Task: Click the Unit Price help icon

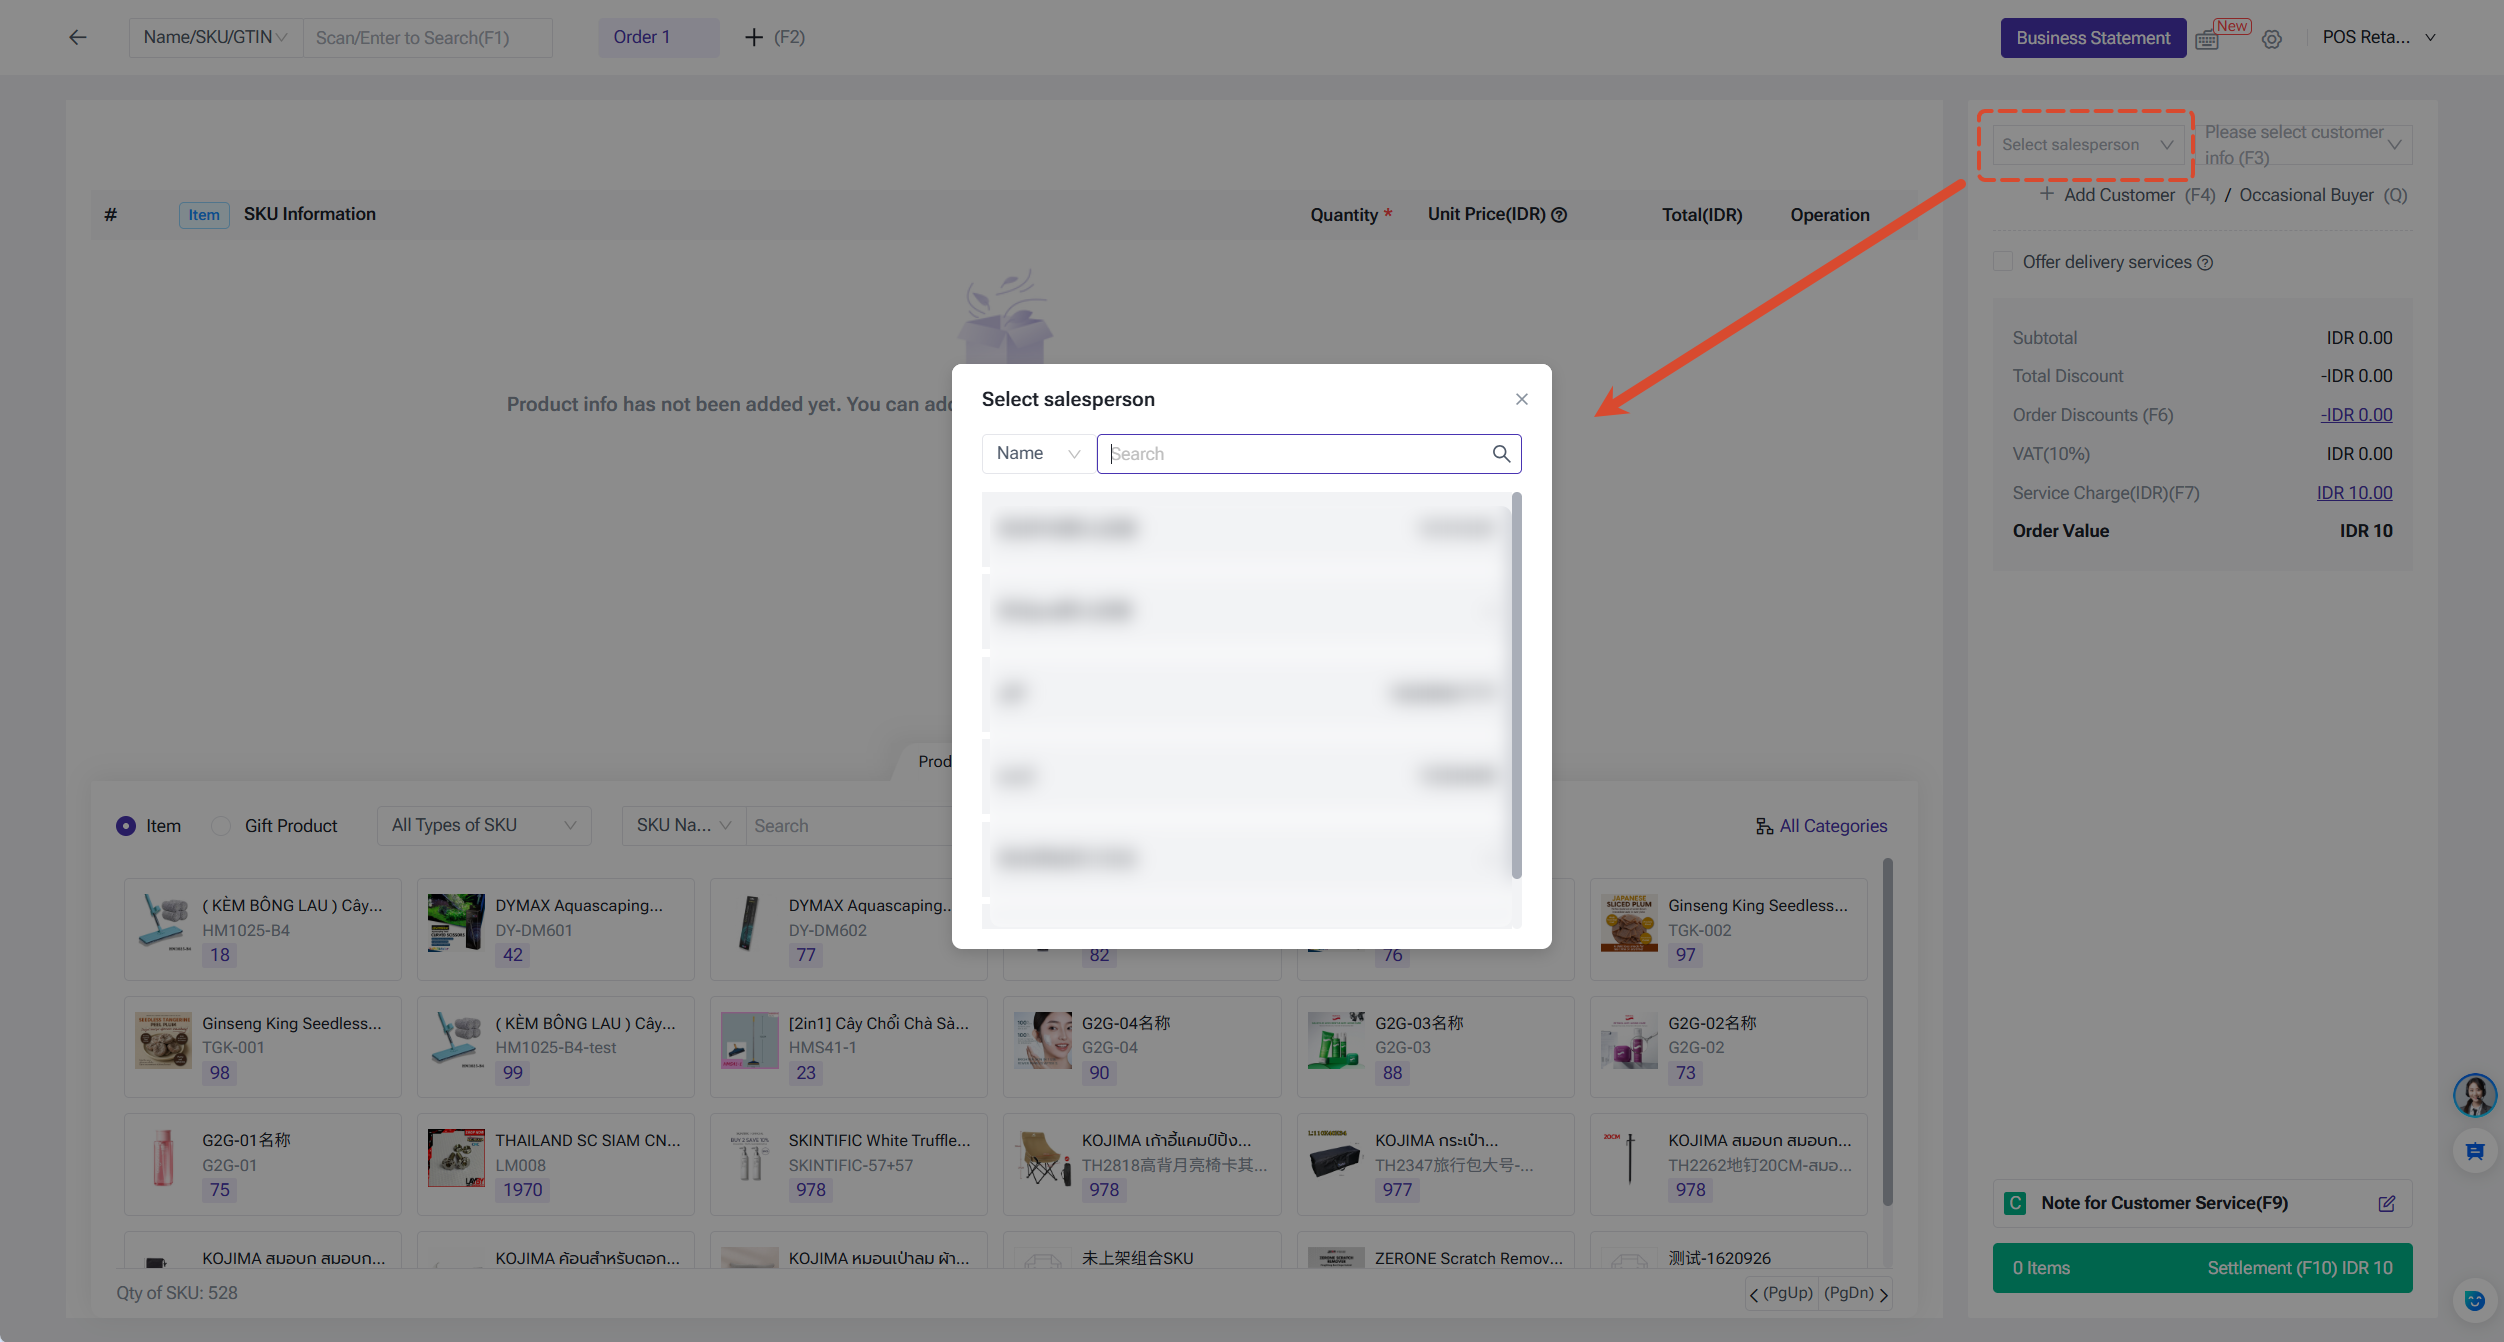Action: pyautogui.click(x=1558, y=214)
